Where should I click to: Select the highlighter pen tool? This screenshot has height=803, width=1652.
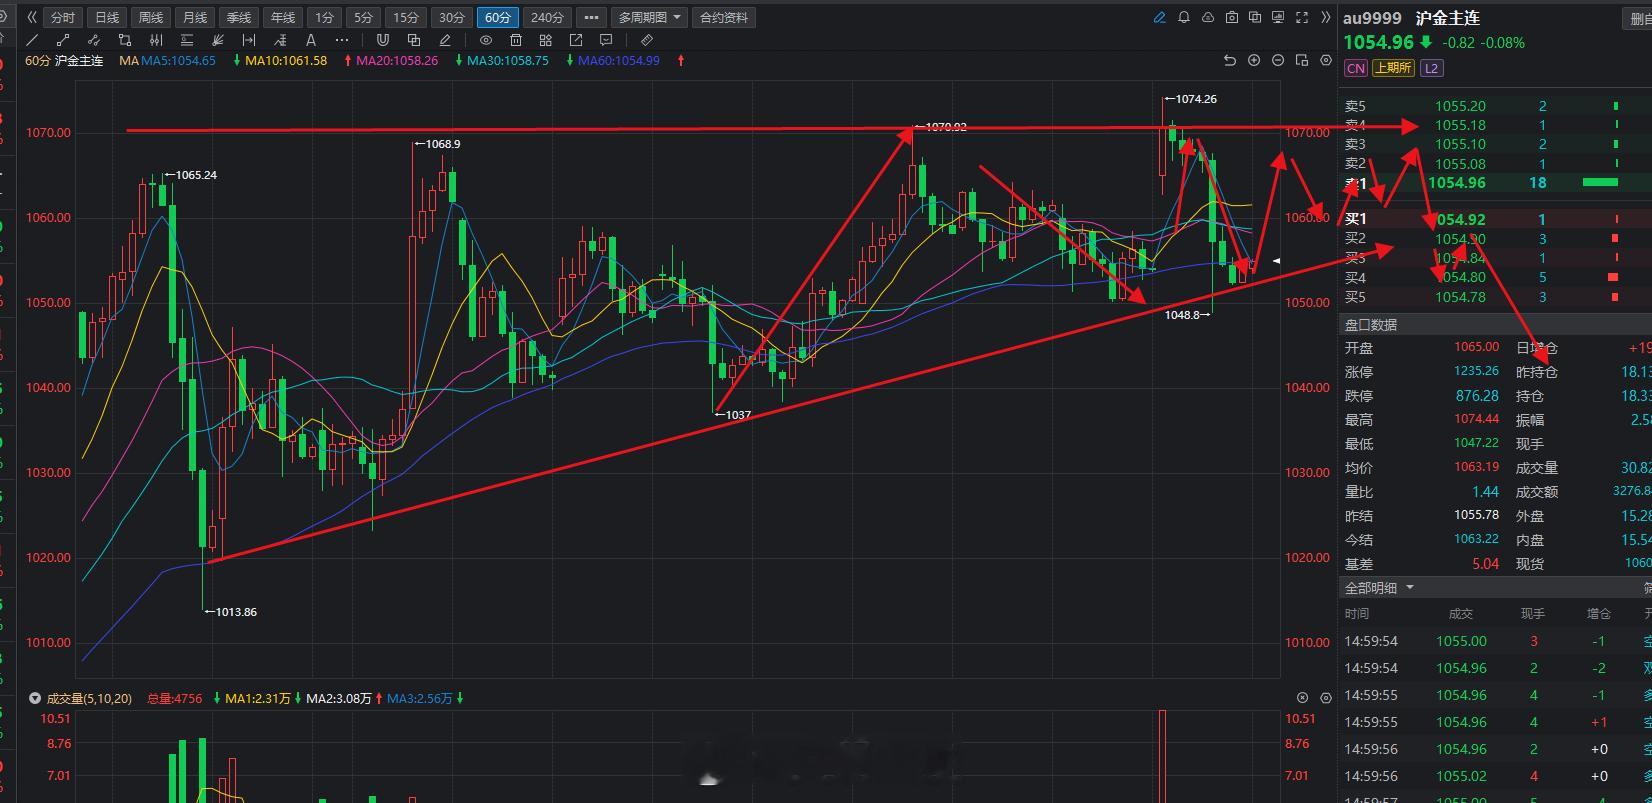point(444,40)
